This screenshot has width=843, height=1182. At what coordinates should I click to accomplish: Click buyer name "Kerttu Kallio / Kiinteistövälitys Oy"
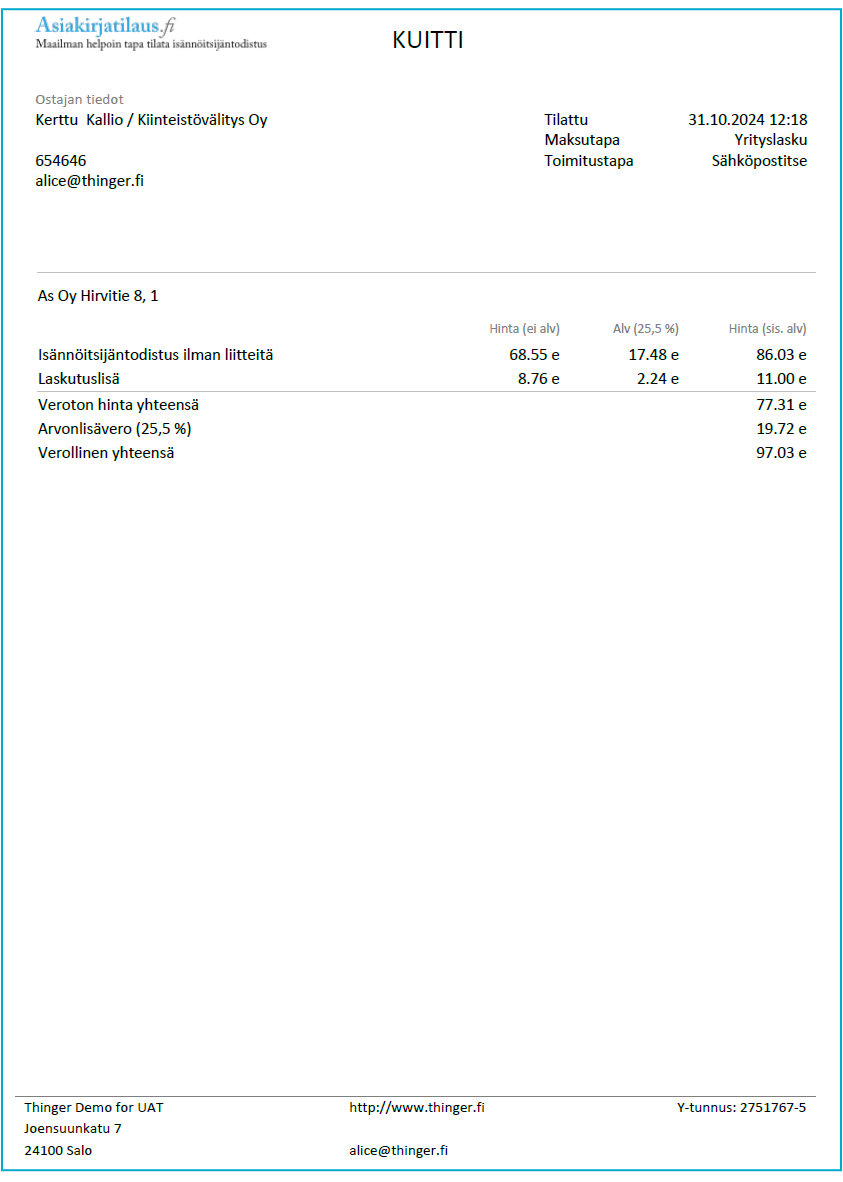(x=152, y=120)
